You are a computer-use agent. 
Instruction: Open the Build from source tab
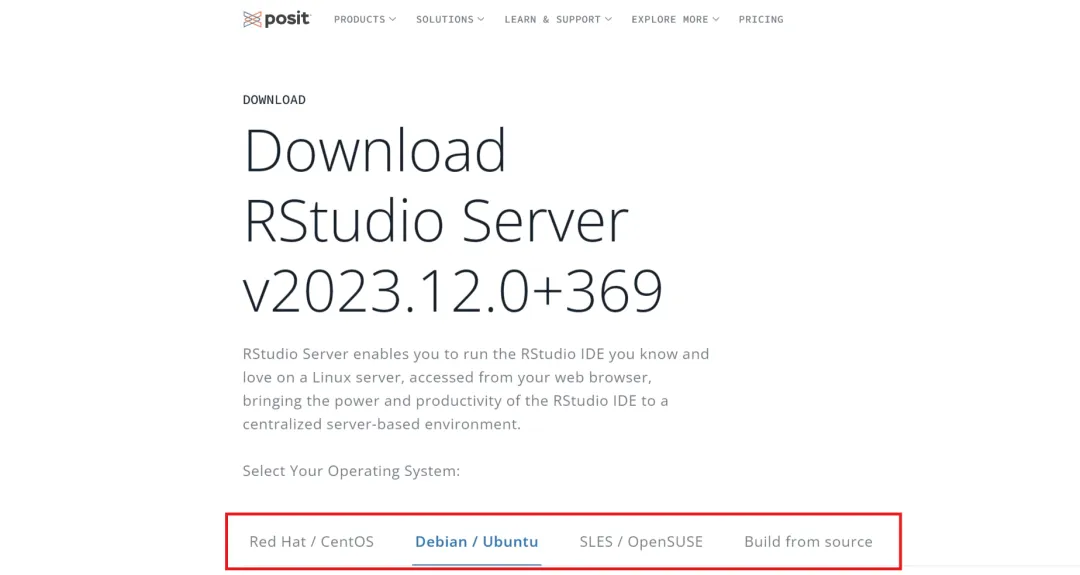808,541
